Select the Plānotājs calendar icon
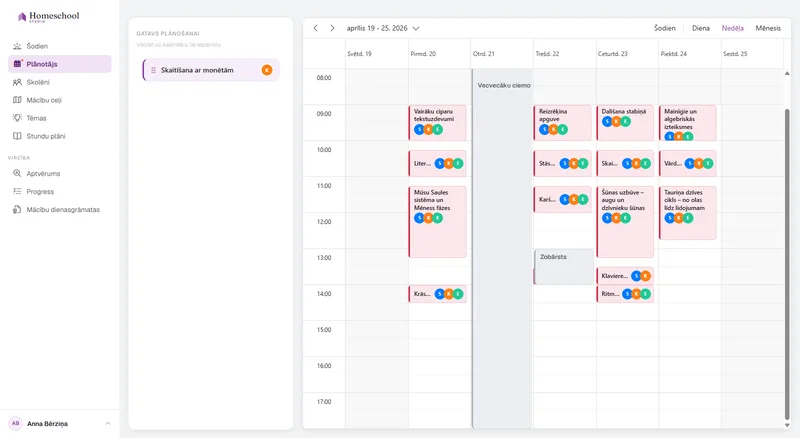The height and width of the screenshot is (438, 800). click(17, 64)
